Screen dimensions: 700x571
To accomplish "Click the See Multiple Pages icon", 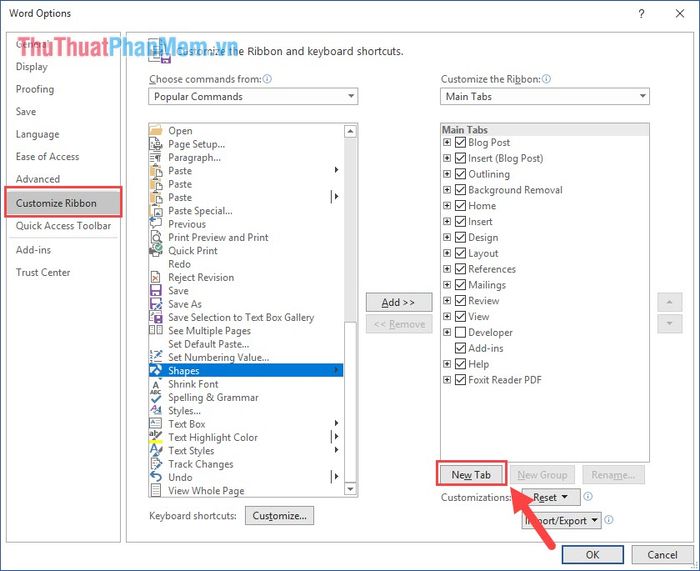I will 156,330.
